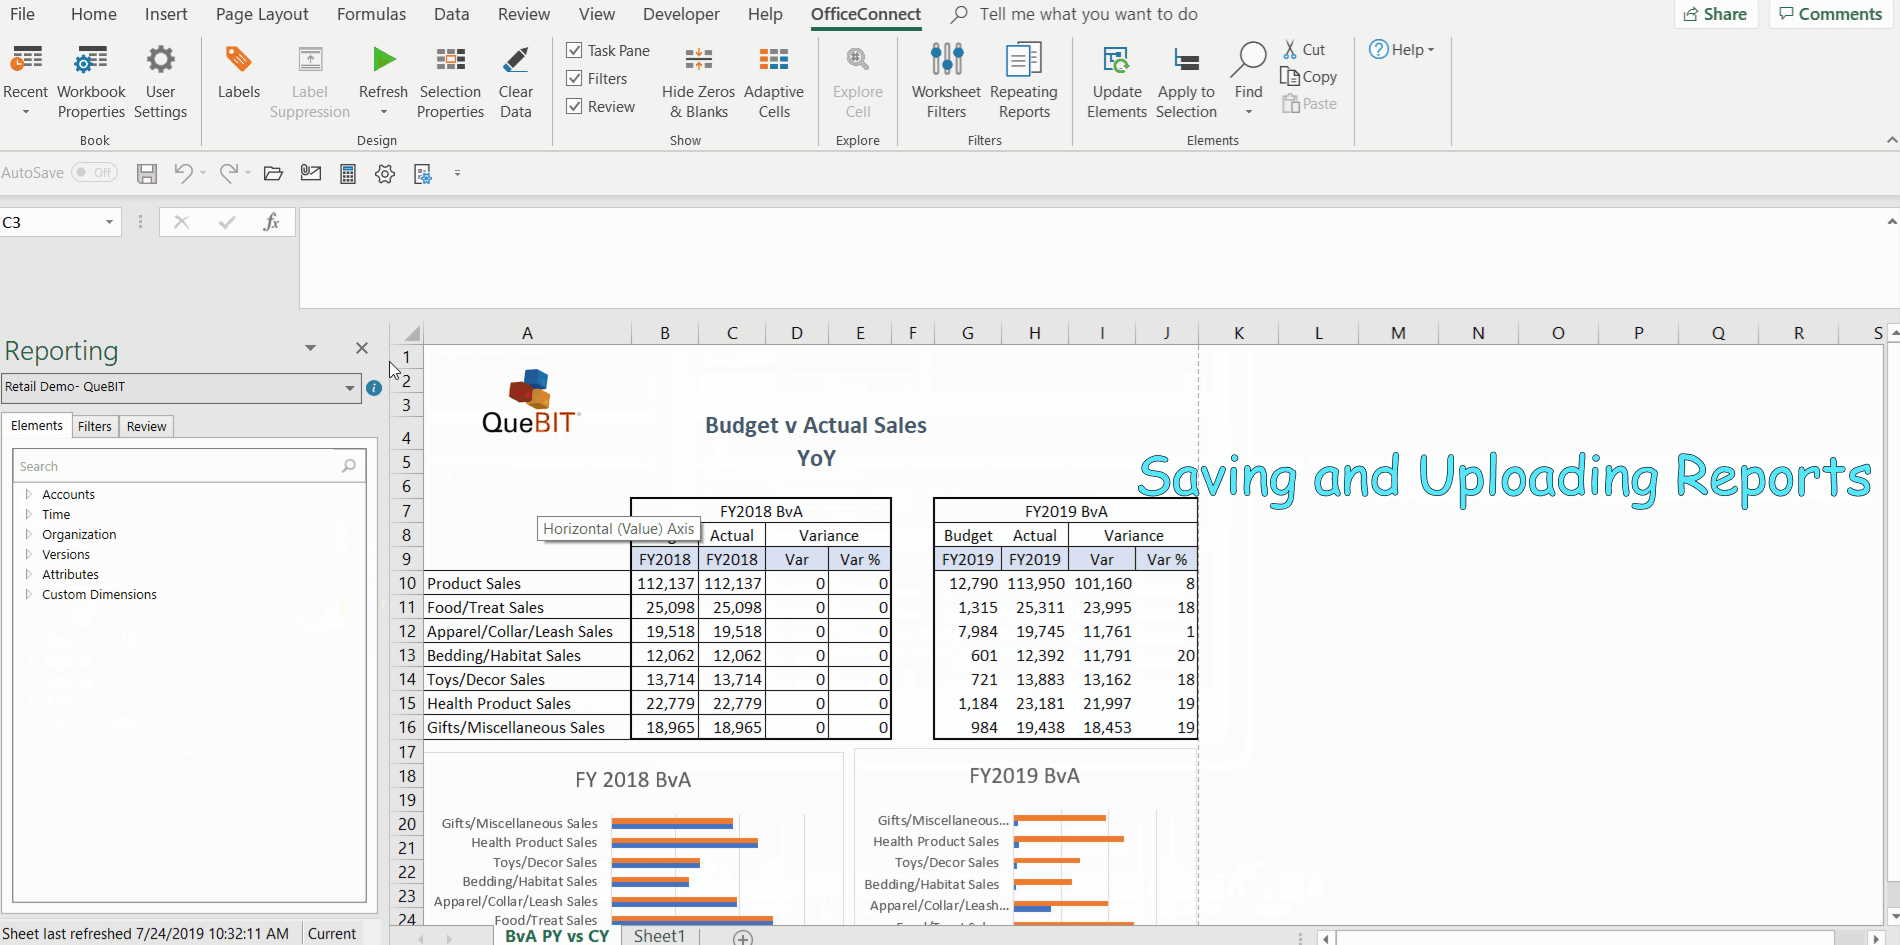Disable the Review checkbox
1900x945 pixels.
(575, 106)
